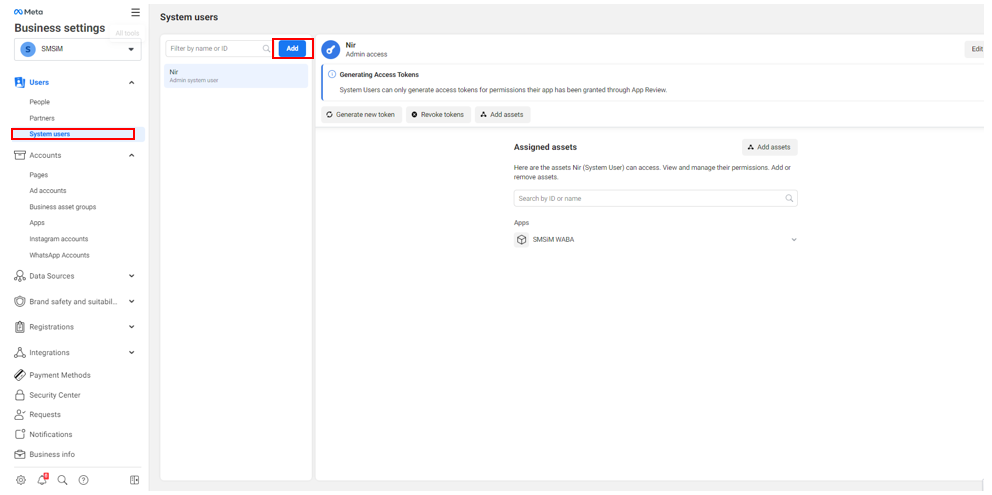This screenshot has width=992, height=495.
Task: Click the 'Security Center' sidebar label
Action: (x=55, y=395)
